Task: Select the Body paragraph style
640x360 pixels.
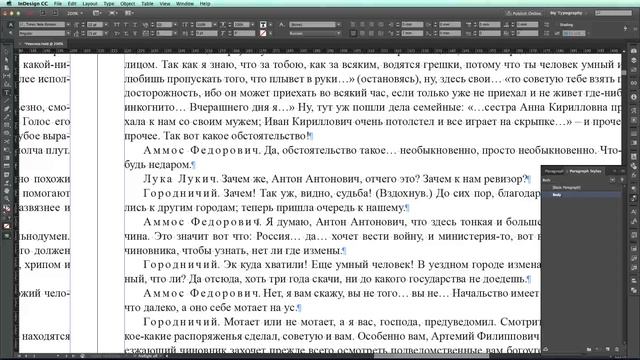Action: point(582,195)
